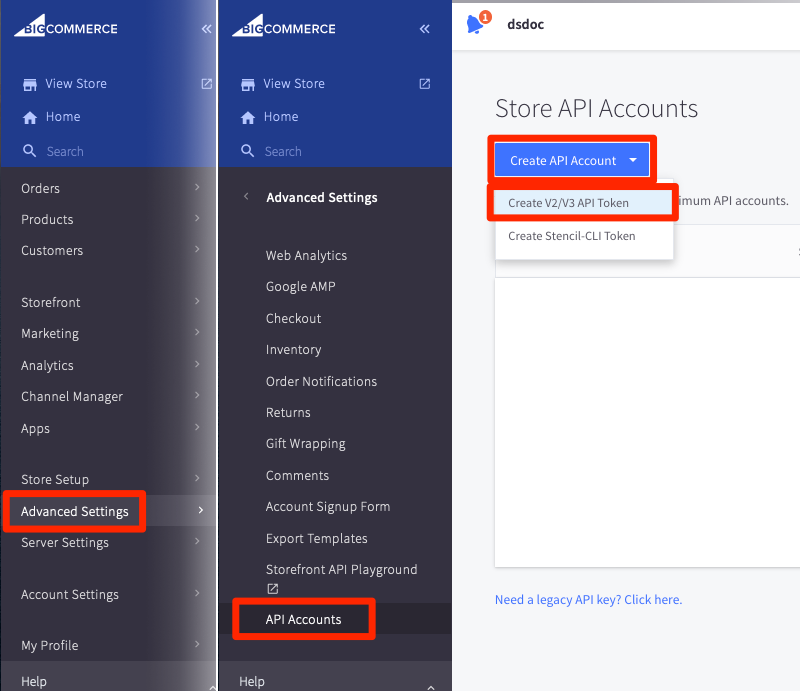Open Customers in the left menu
Viewport: 800px width, 691px height.
(52, 251)
